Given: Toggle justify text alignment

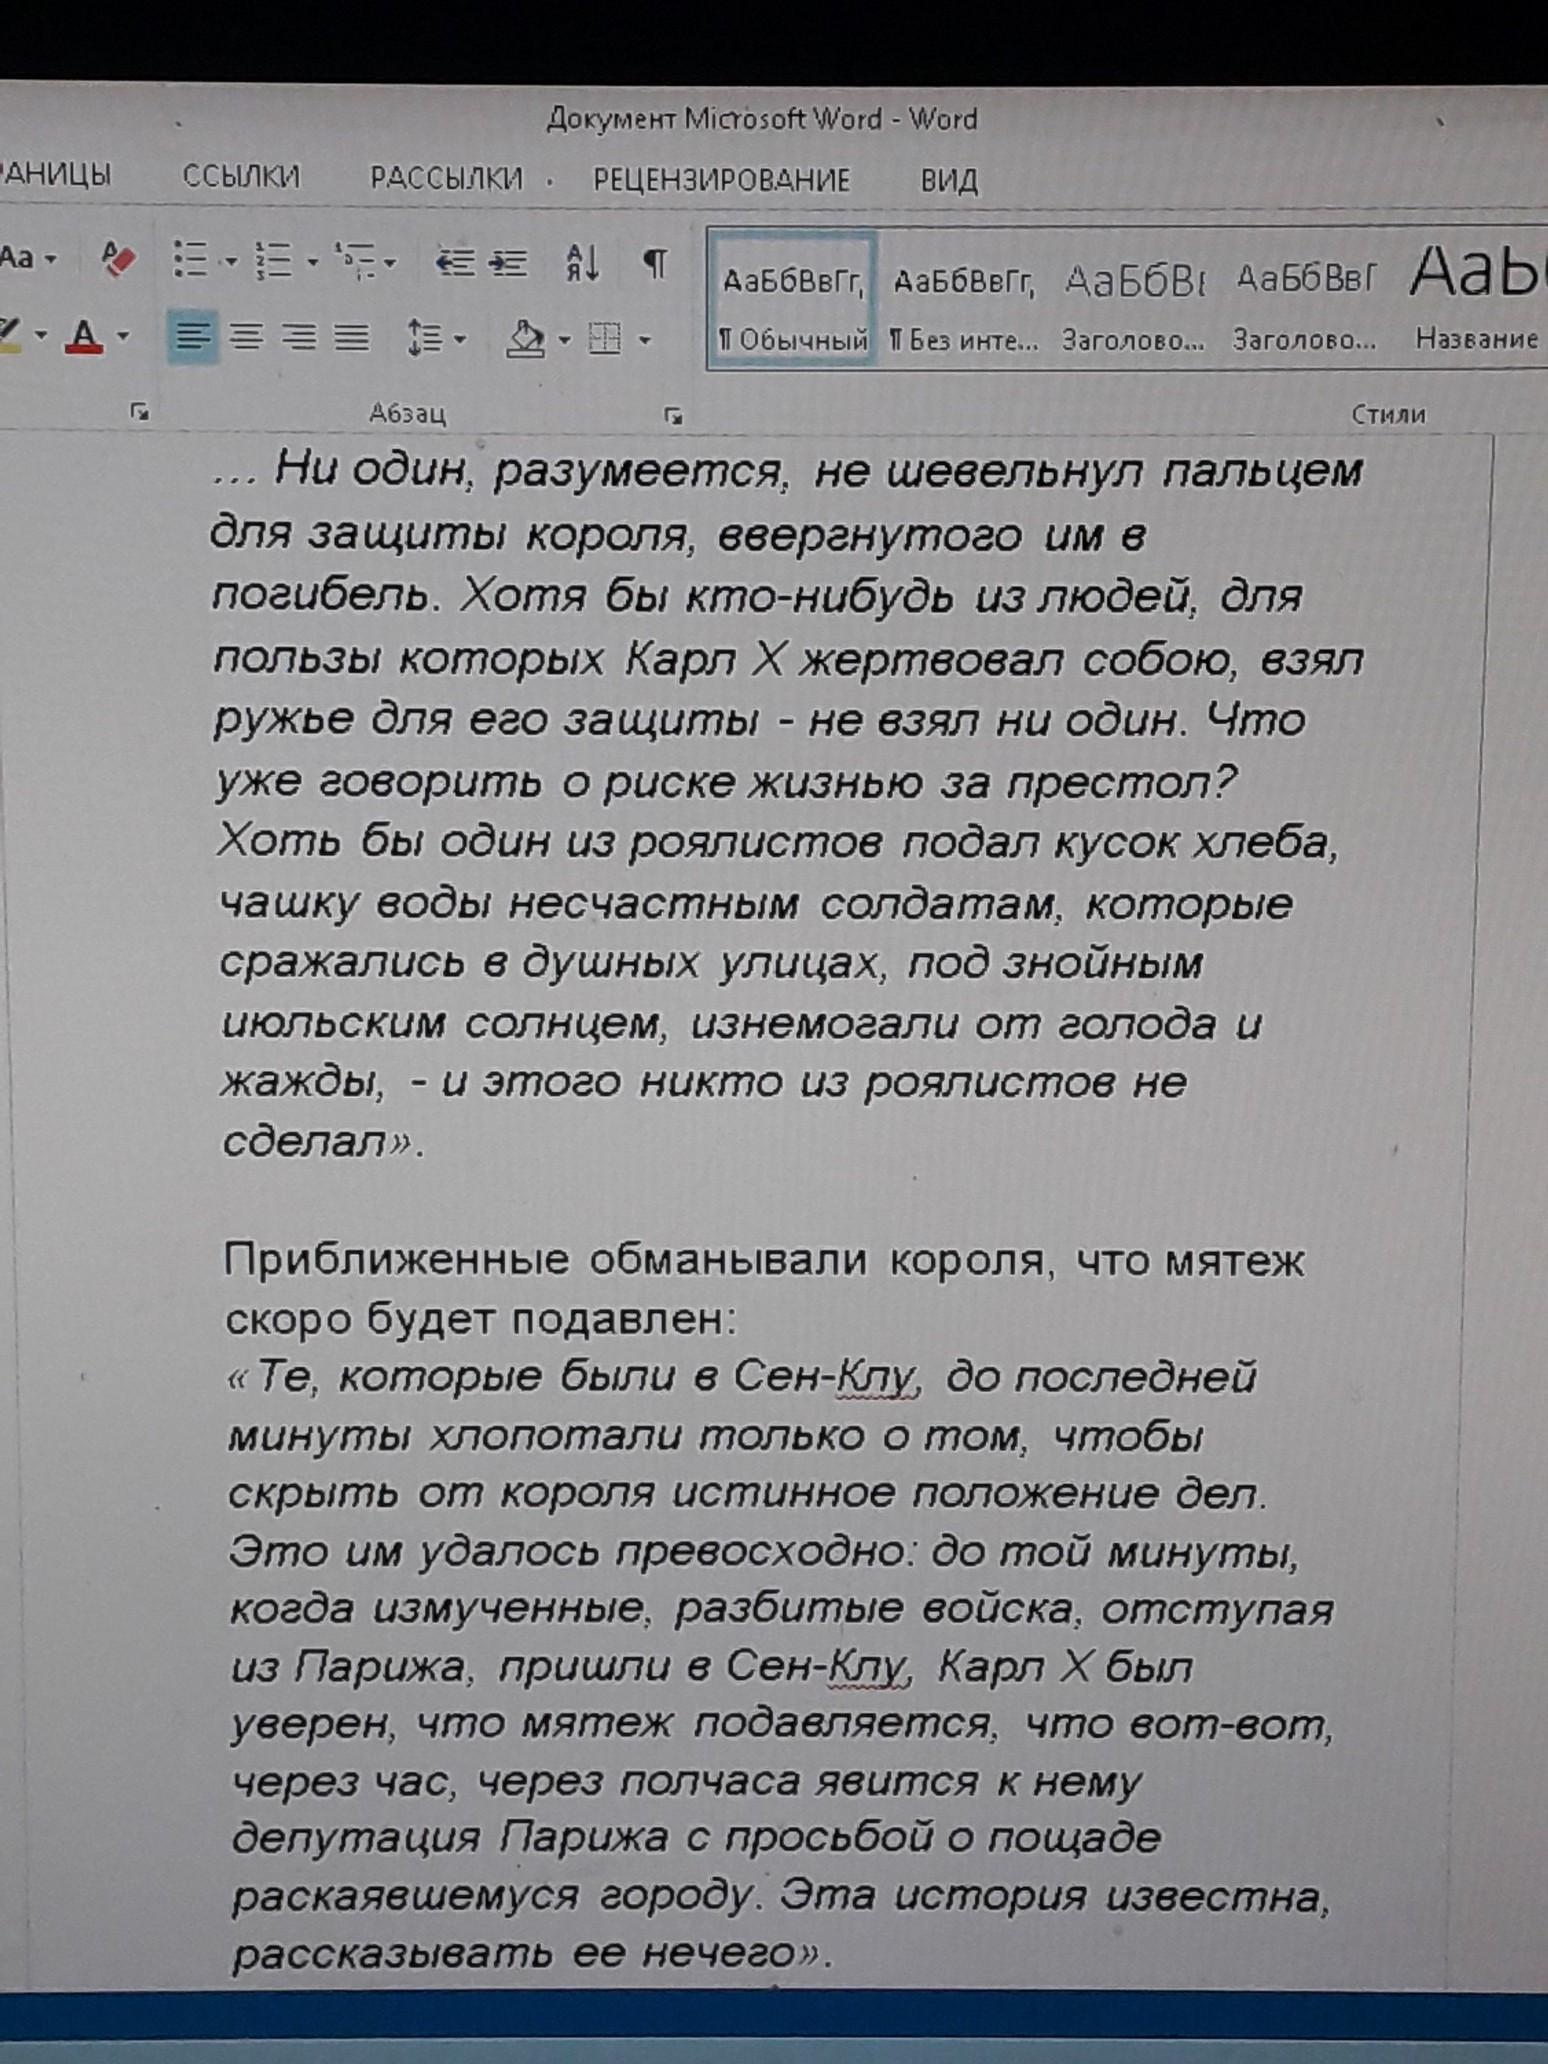Looking at the screenshot, I should click(351, 338).
